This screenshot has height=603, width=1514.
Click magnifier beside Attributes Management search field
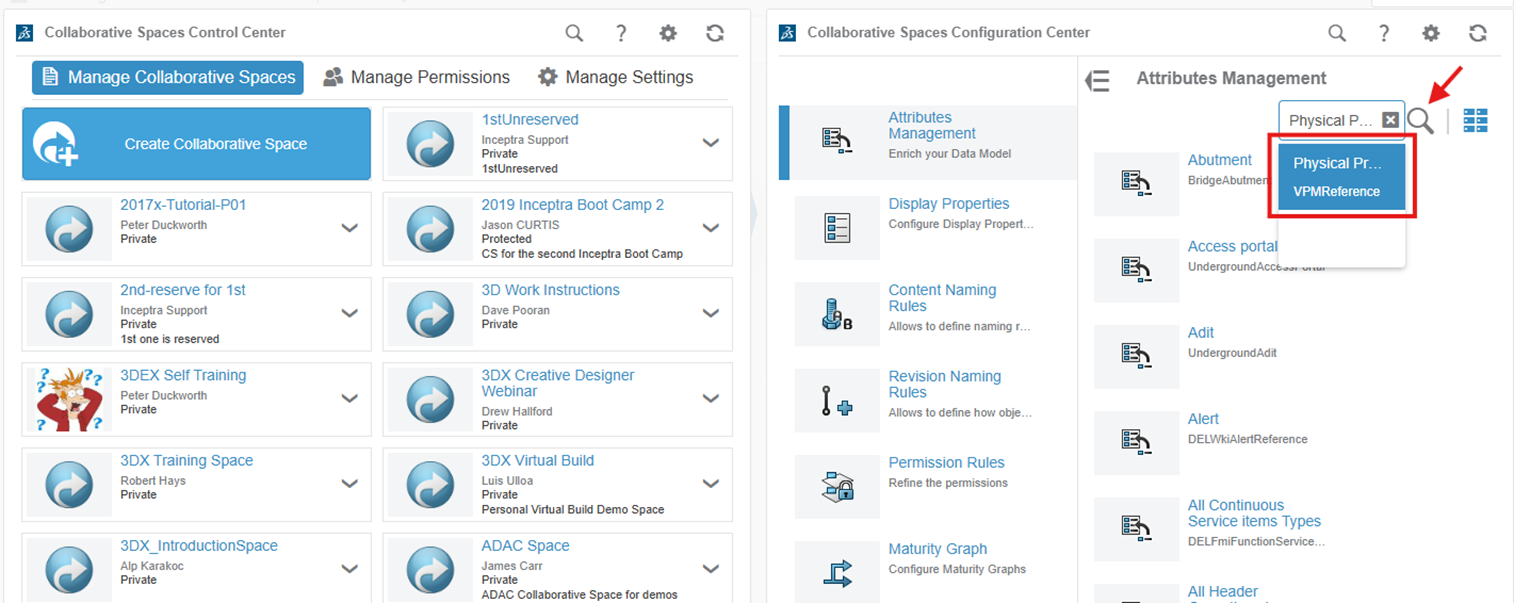point(1421,121)
